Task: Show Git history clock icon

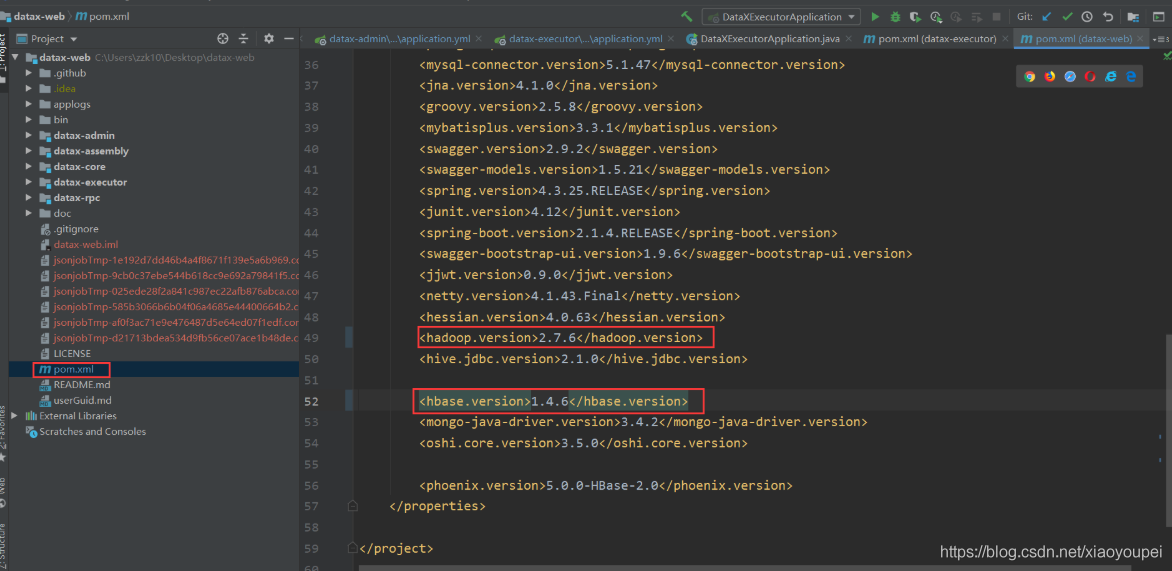Action: pos(1088,16)
